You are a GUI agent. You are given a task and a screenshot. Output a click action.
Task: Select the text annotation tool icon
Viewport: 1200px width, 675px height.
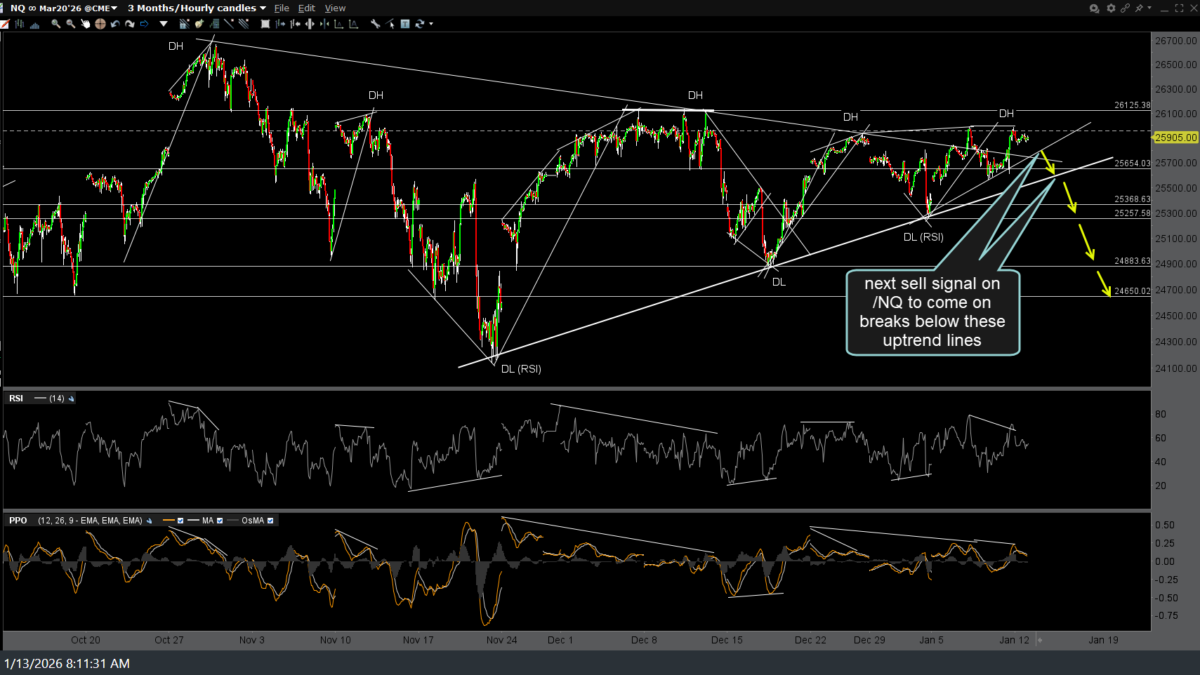click(405, 23)
